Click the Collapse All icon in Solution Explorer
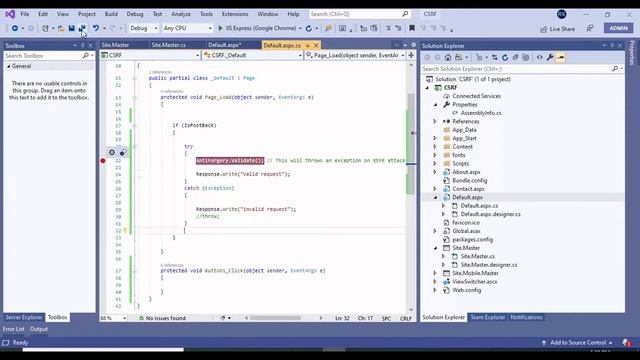 pos(515,58)
